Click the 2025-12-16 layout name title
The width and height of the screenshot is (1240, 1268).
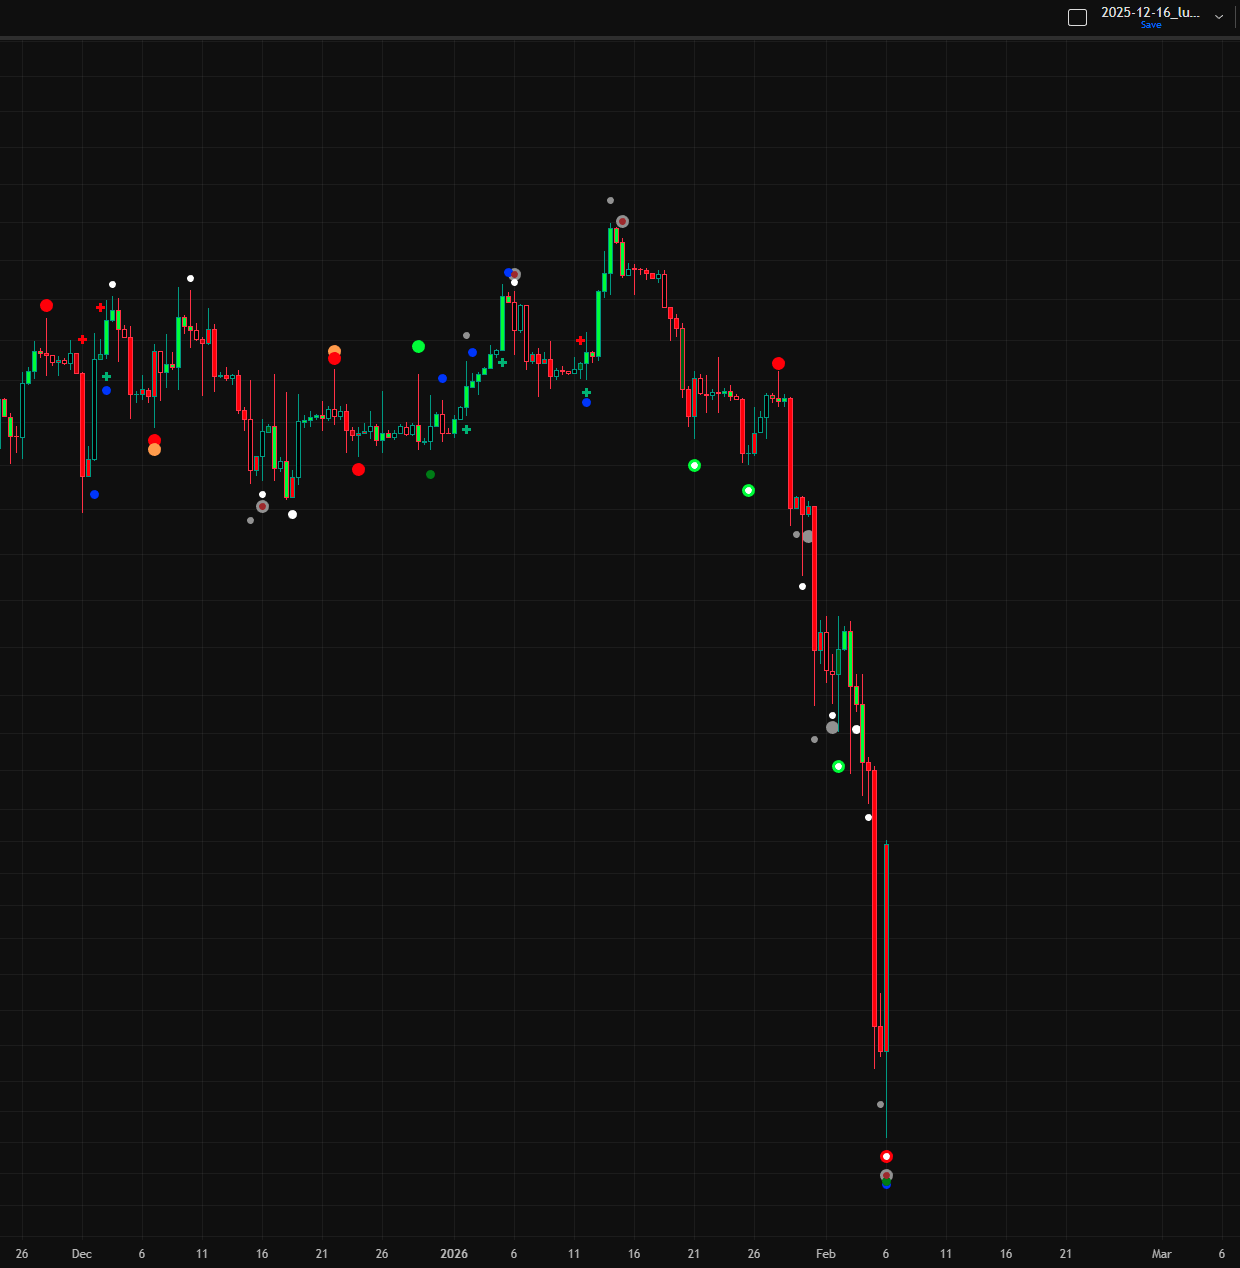point(1150,13)
